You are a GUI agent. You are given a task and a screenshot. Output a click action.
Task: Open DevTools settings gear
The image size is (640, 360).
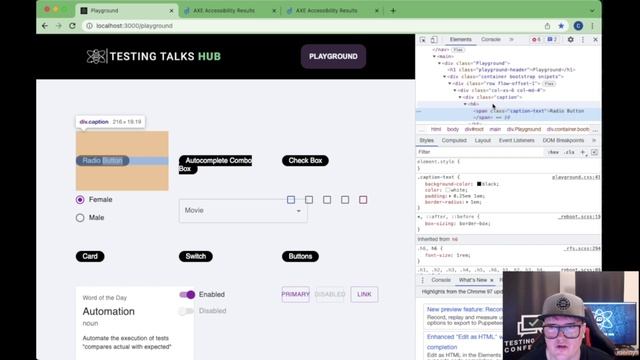click(x=571, y=40)
